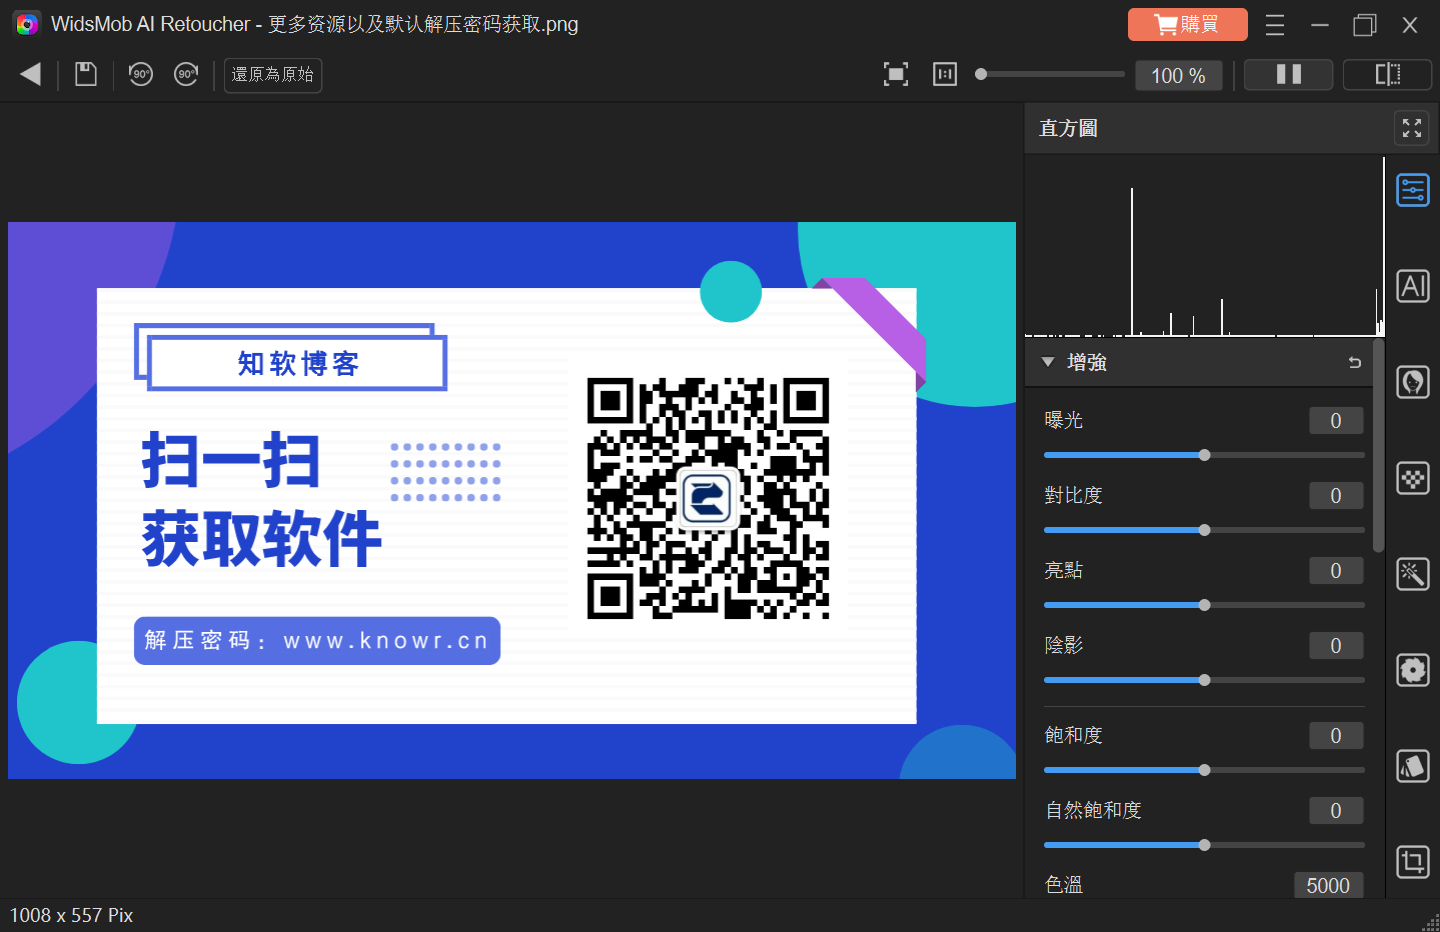Save image with the floppy disk icon
The width and height of the screenshot is (1440, 932).
86,74
